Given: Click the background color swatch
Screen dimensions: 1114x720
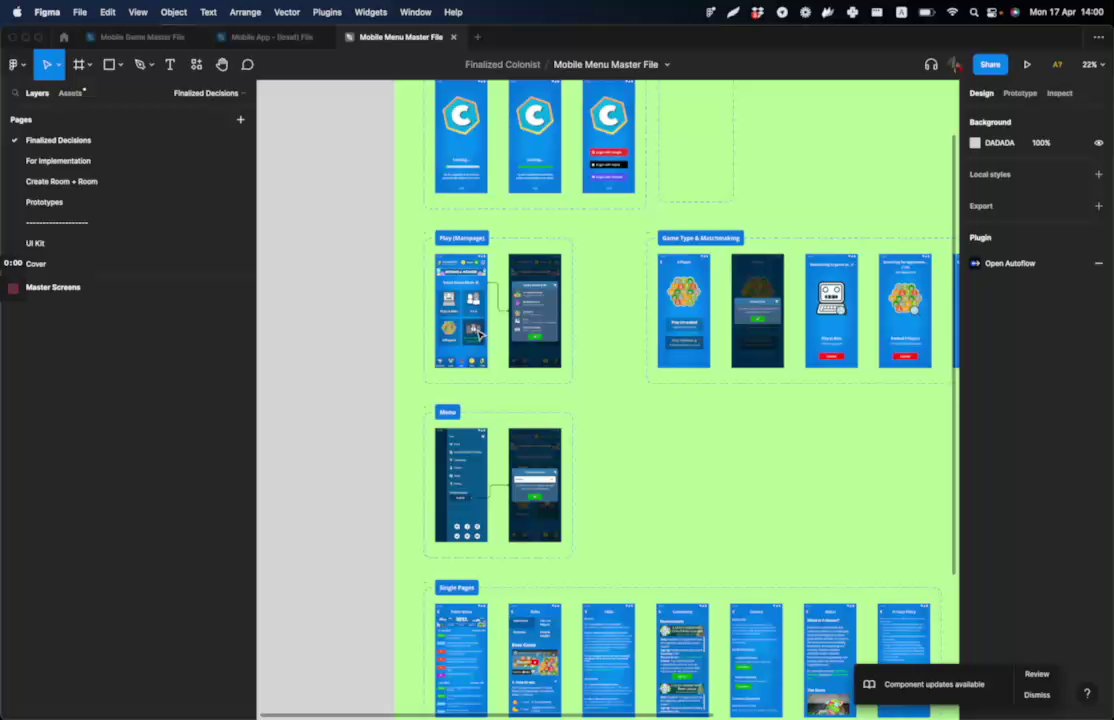Looking at the screenshot, I should click(x=975, y=143).
